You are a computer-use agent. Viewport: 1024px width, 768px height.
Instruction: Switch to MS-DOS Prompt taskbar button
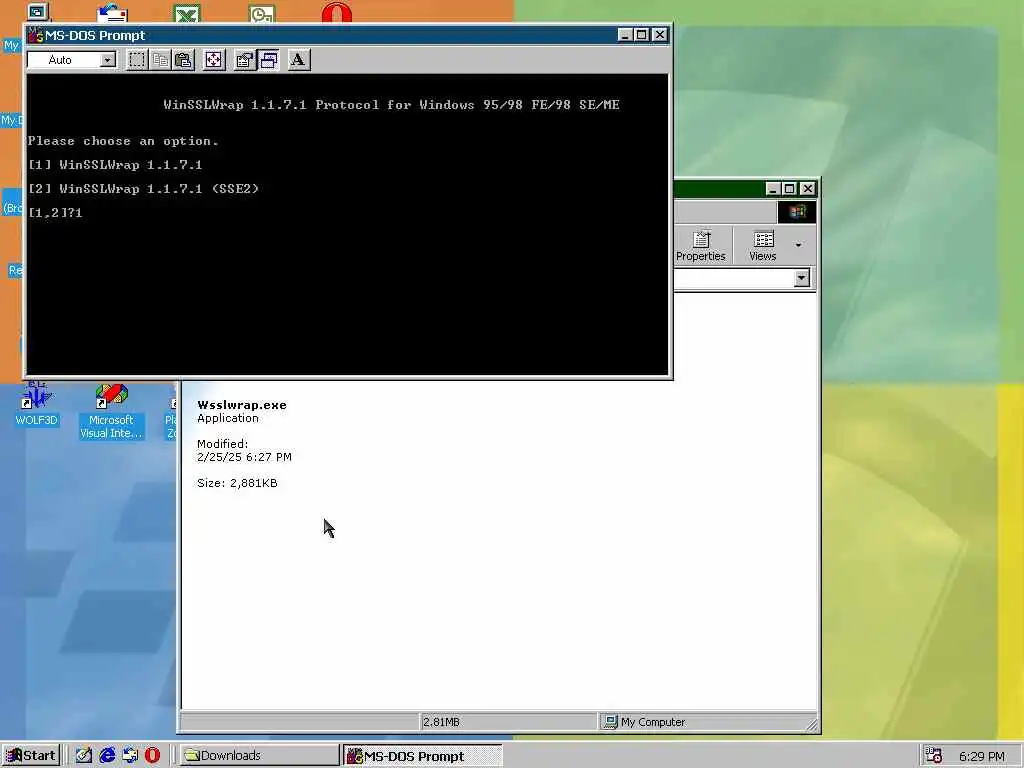point(423,756)
